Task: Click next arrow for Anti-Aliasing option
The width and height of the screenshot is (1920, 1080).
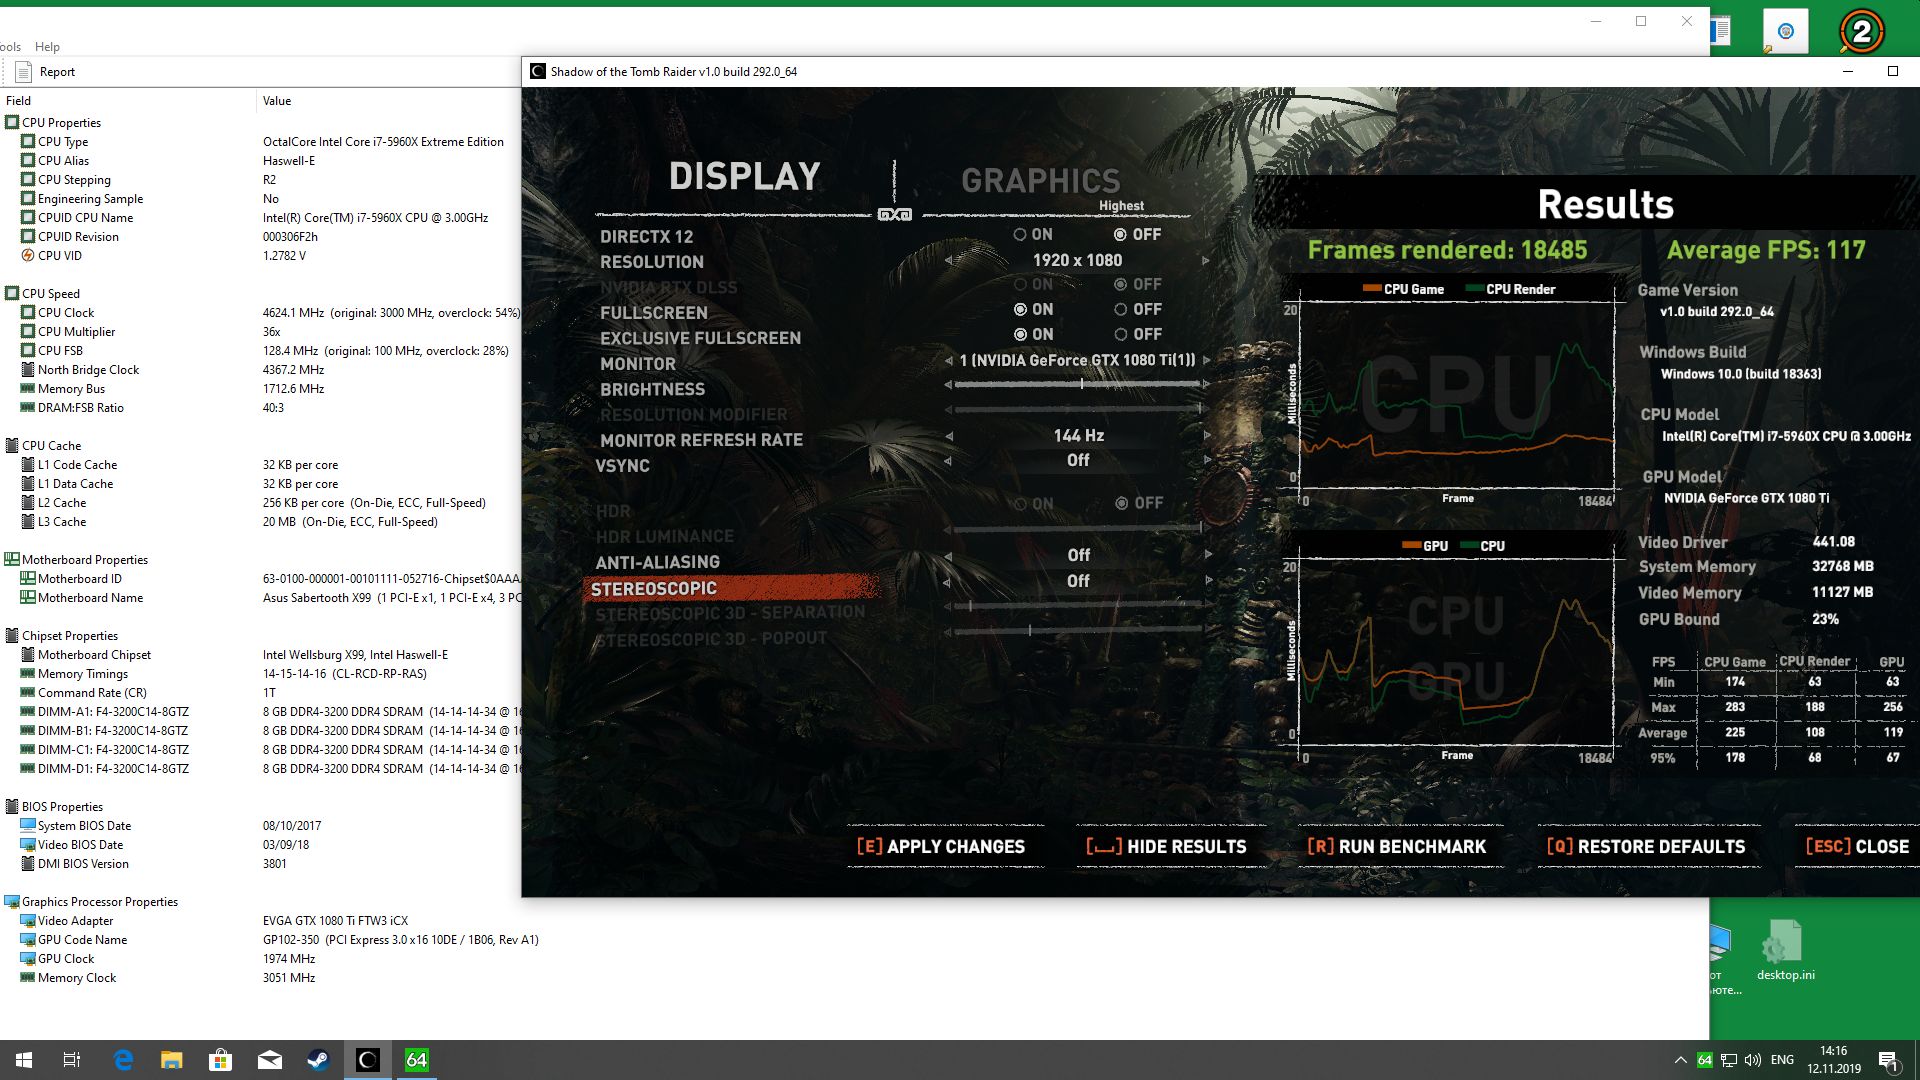Action: click(x=1208, y=554)
